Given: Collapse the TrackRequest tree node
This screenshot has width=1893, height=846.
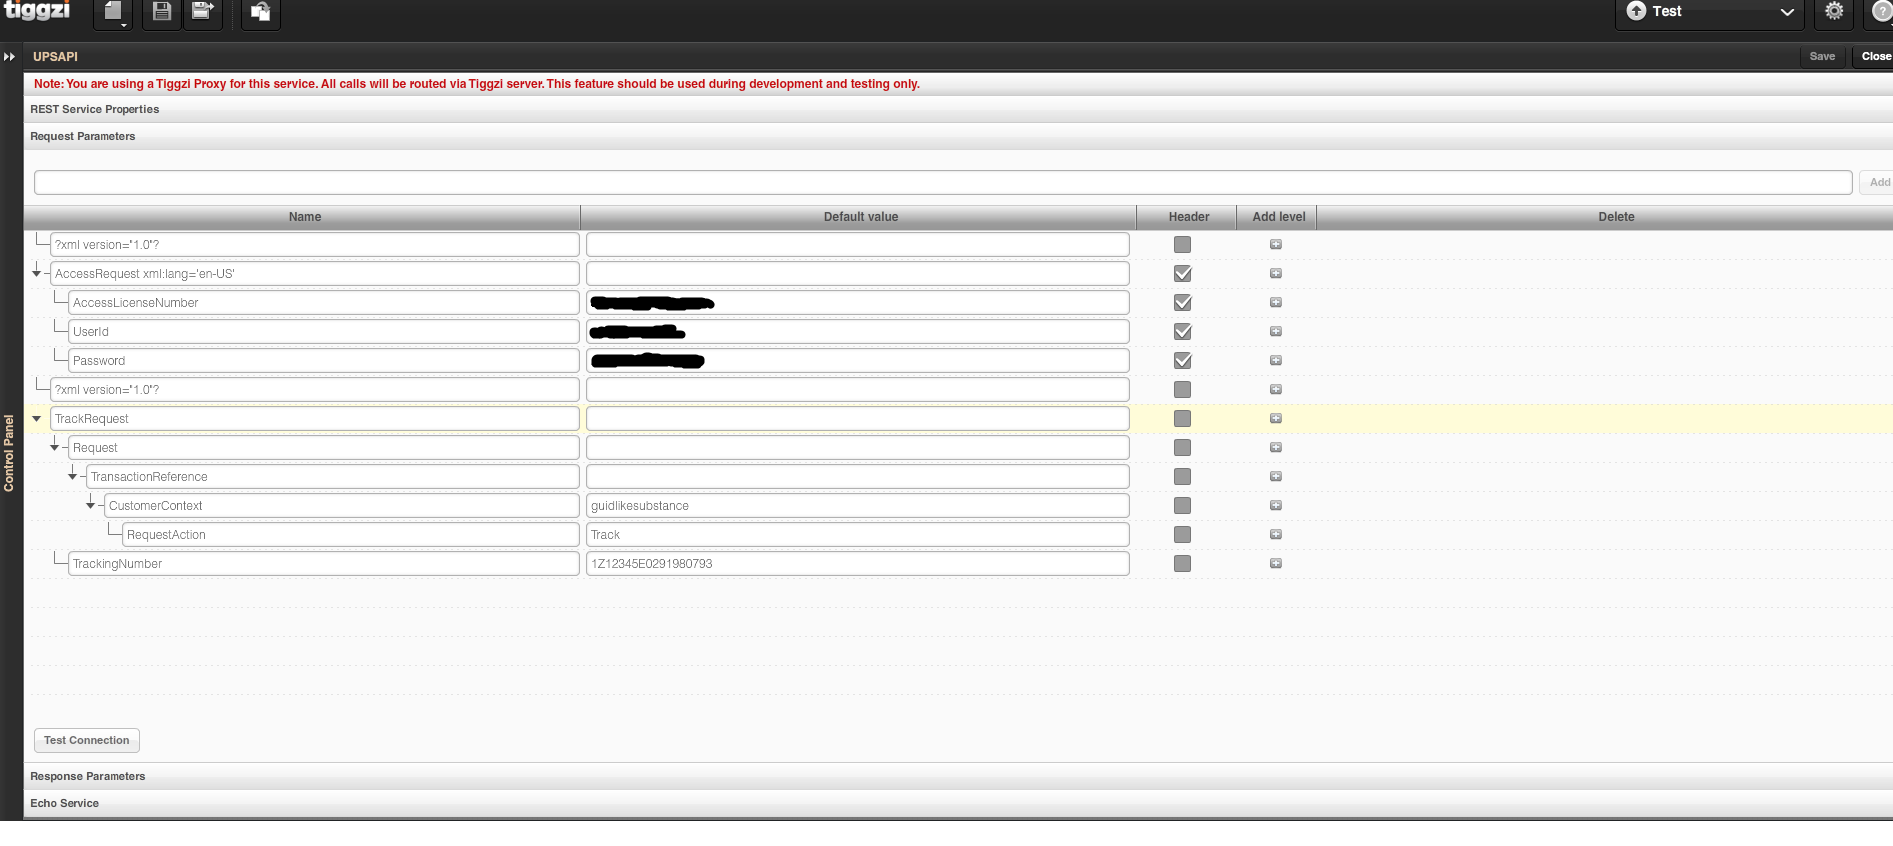Looking at the screenshot, I should pos(37,419).
